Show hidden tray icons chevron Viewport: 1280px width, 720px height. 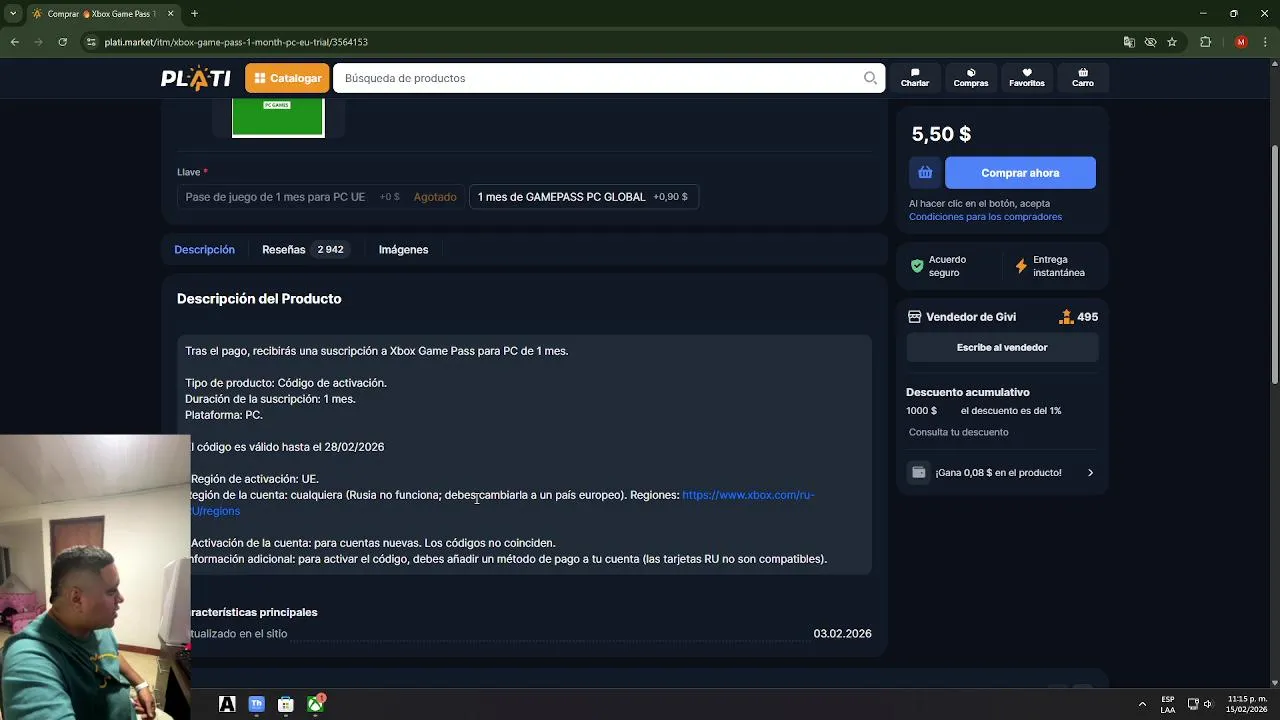point(1142,704)
